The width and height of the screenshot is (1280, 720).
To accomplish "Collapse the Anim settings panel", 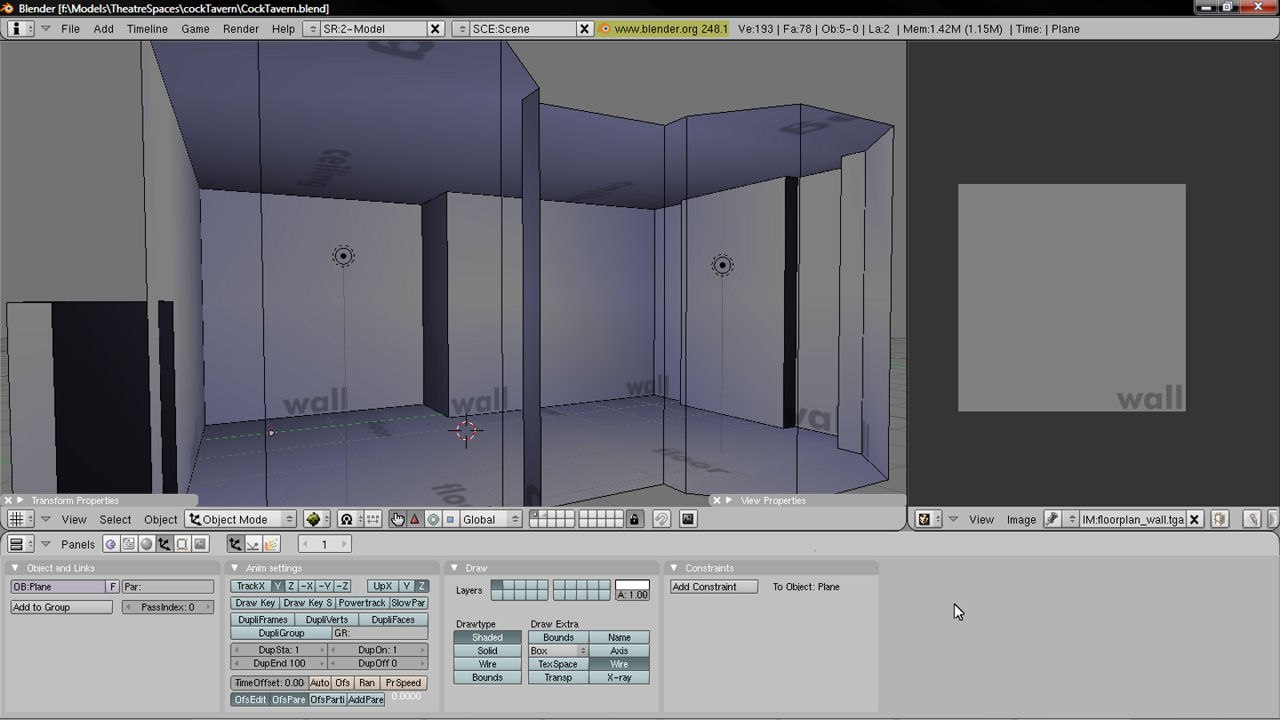I will [236, 568].
